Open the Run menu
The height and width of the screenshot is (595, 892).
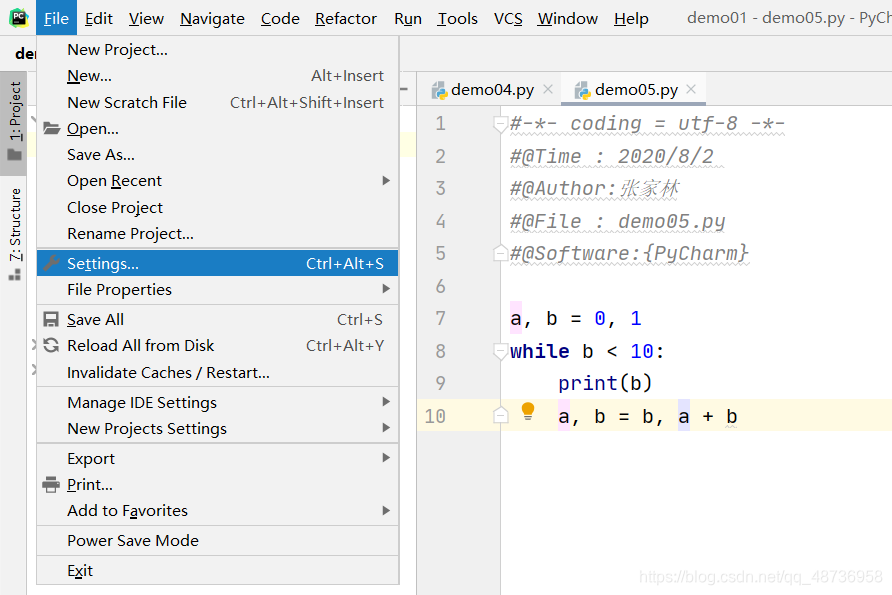pos(407,19)
